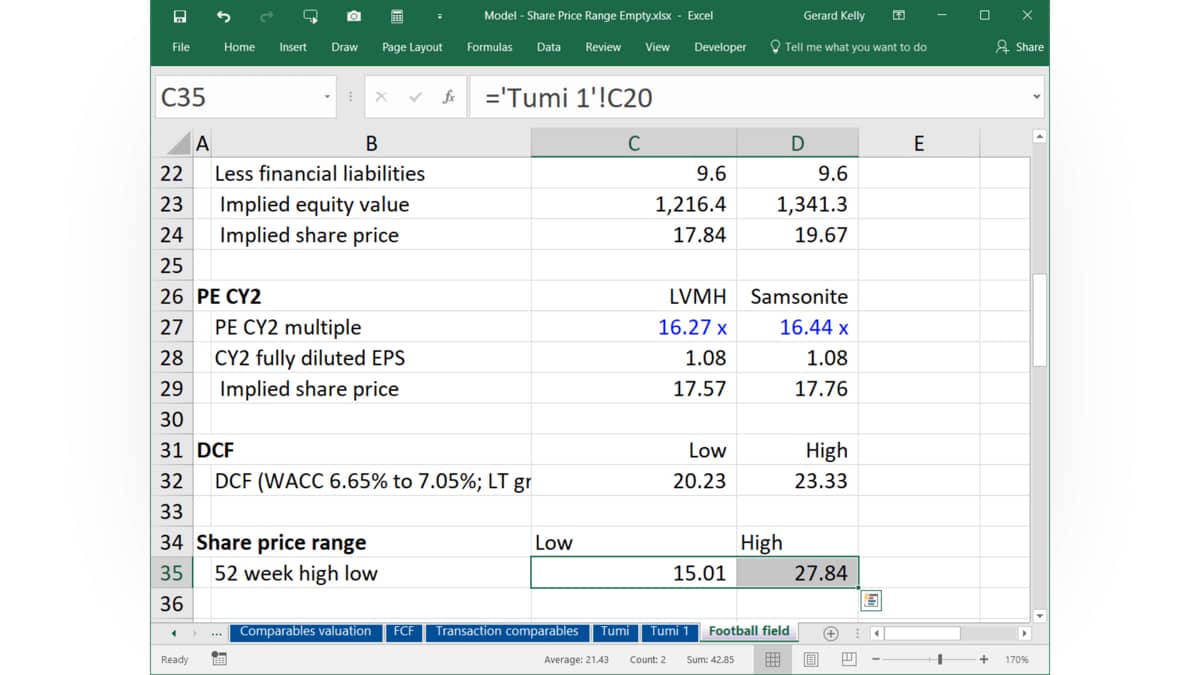Select row 35 header
This screenshot has width=1200, height=675.
coord(172,573)
